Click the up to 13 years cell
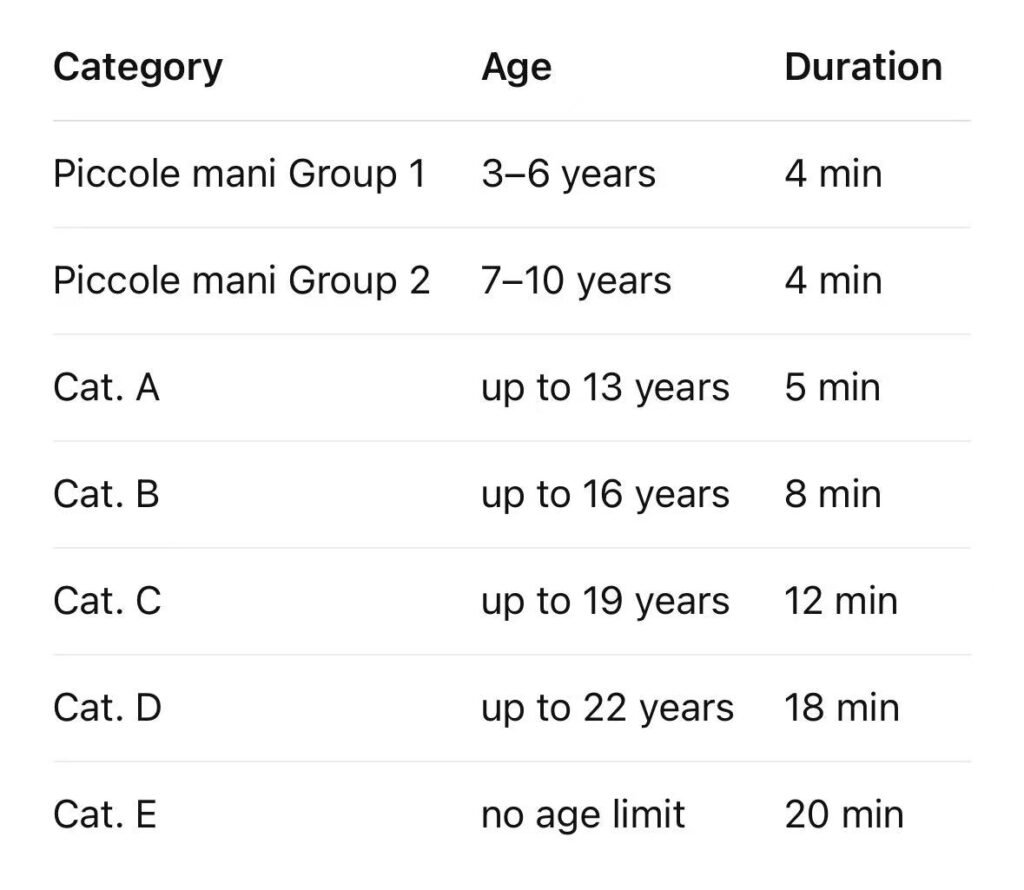This screenshot has width=1024, height=890. pyautogui.click(x=605, y=388)
